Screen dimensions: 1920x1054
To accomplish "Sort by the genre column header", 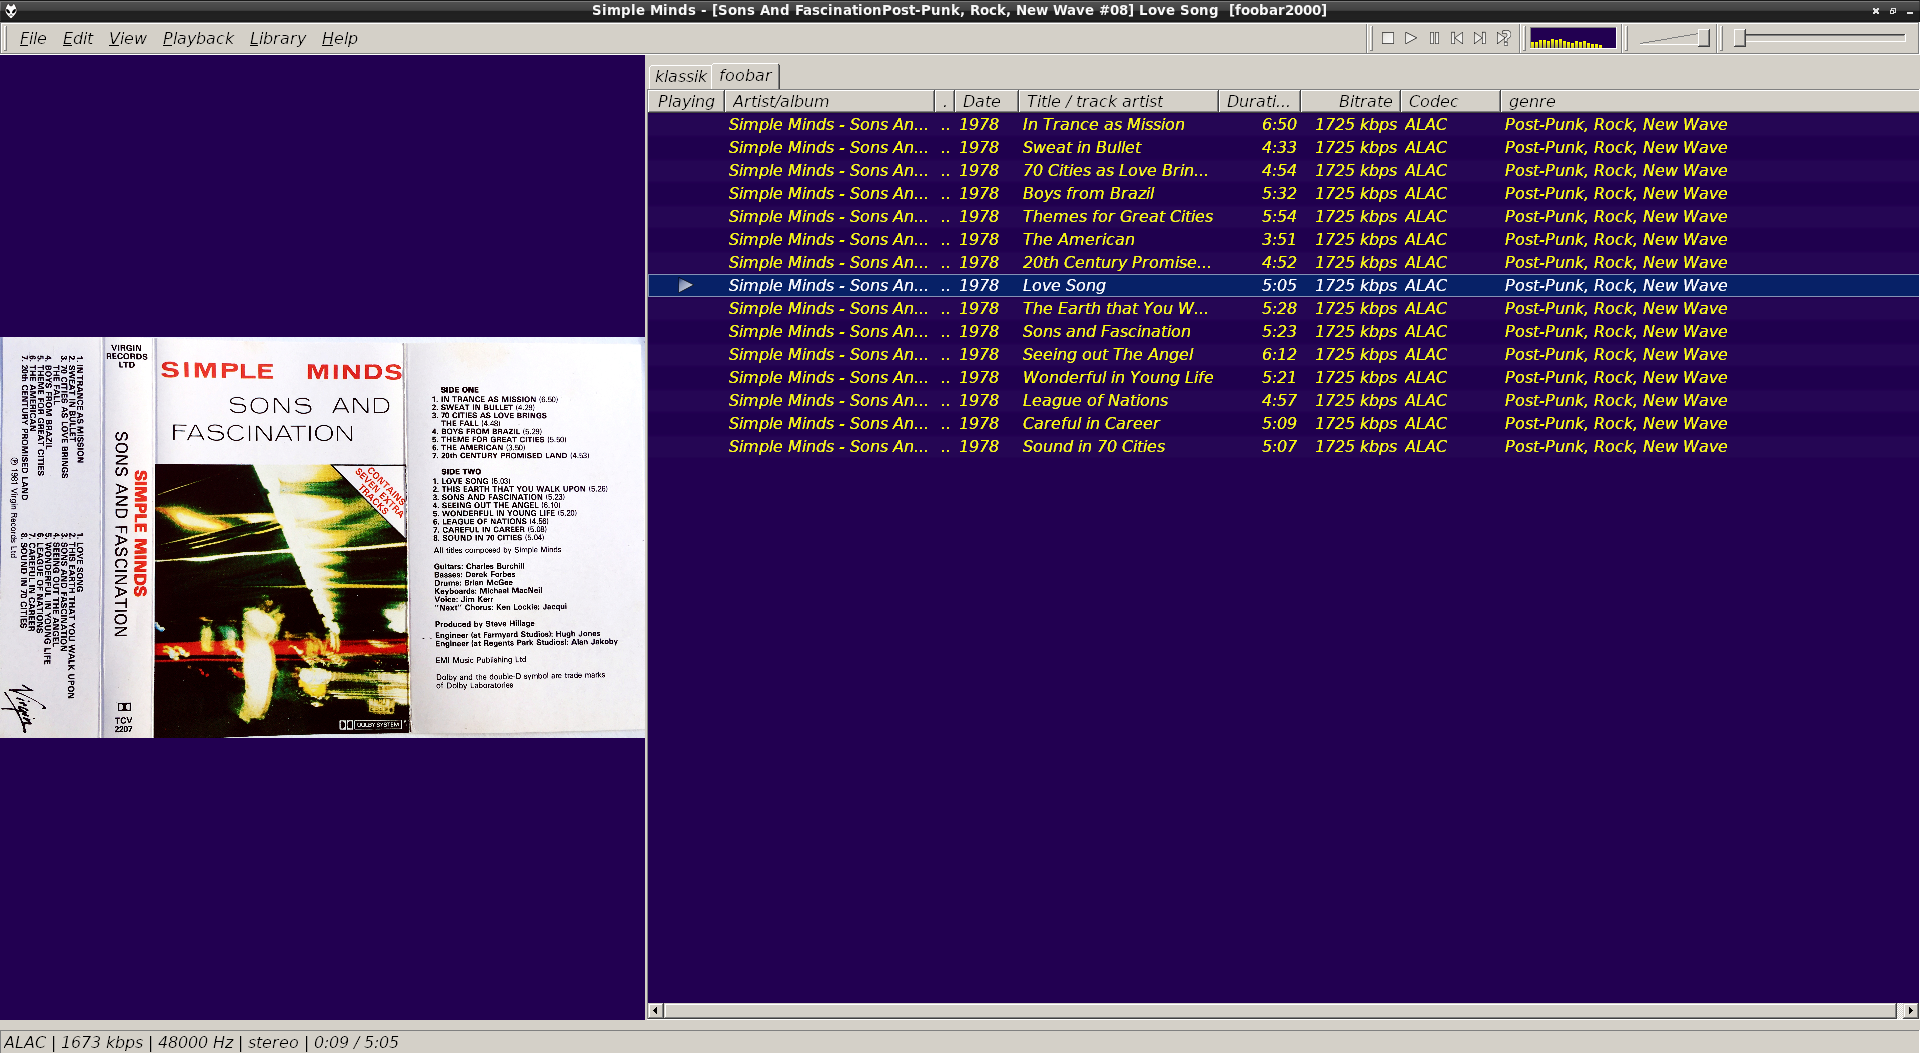I will point(1709,101).
